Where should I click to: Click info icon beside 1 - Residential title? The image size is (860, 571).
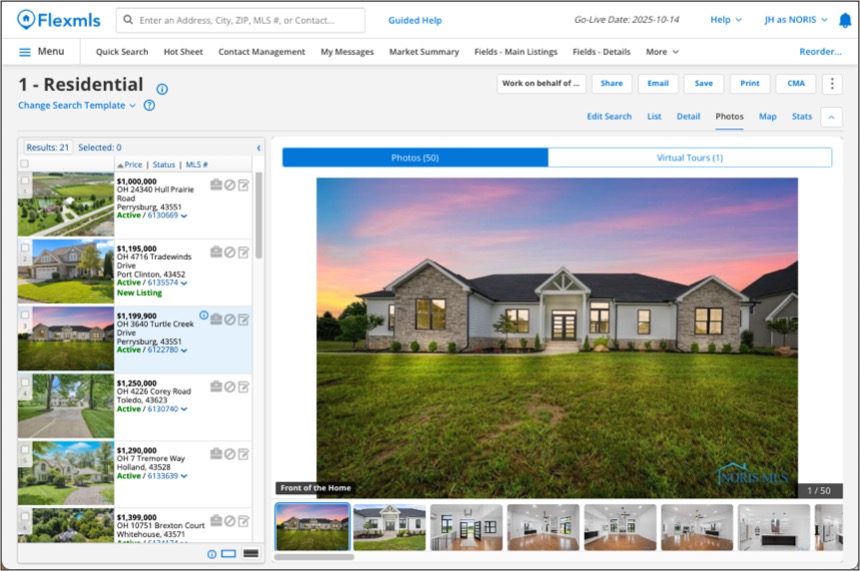pos(162,89)
